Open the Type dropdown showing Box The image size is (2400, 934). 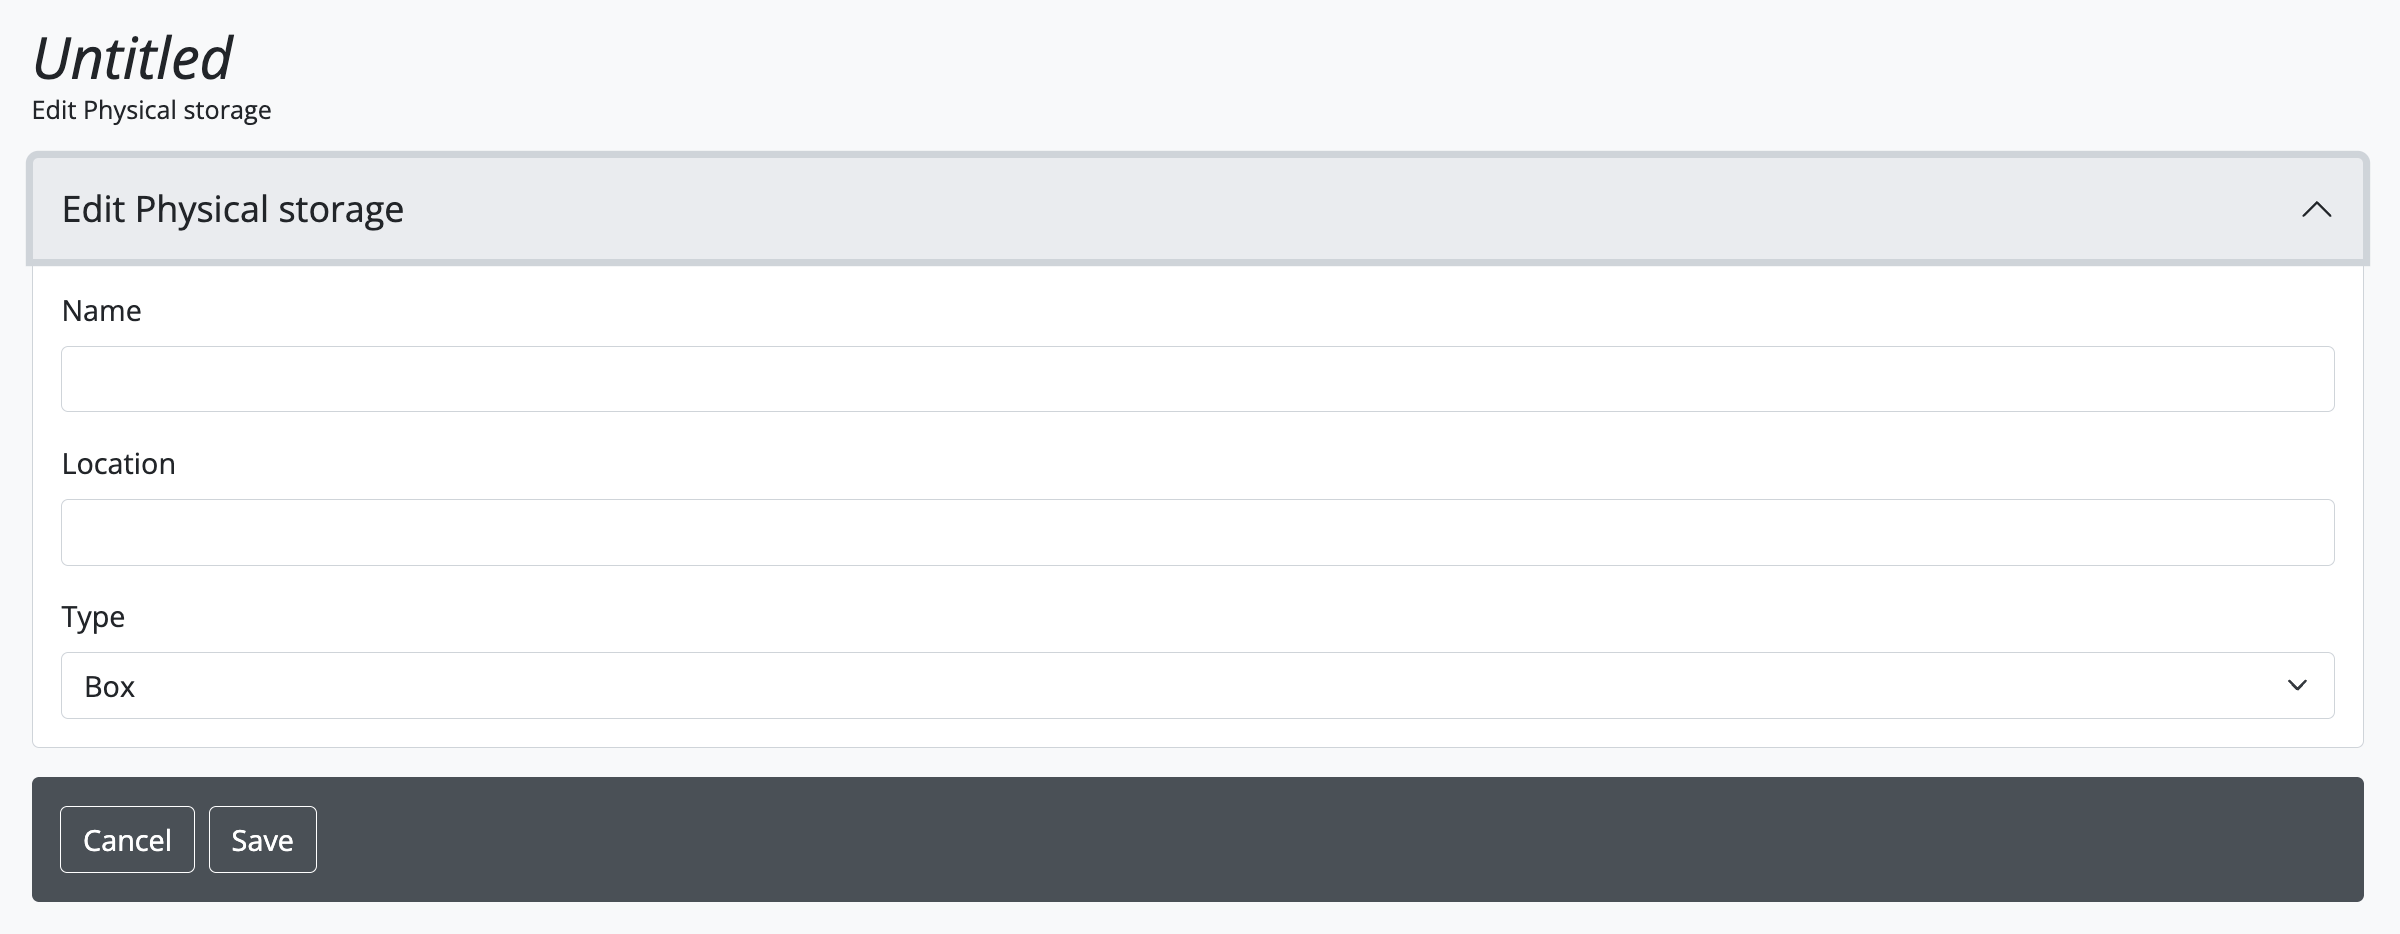coord(1197,686)
